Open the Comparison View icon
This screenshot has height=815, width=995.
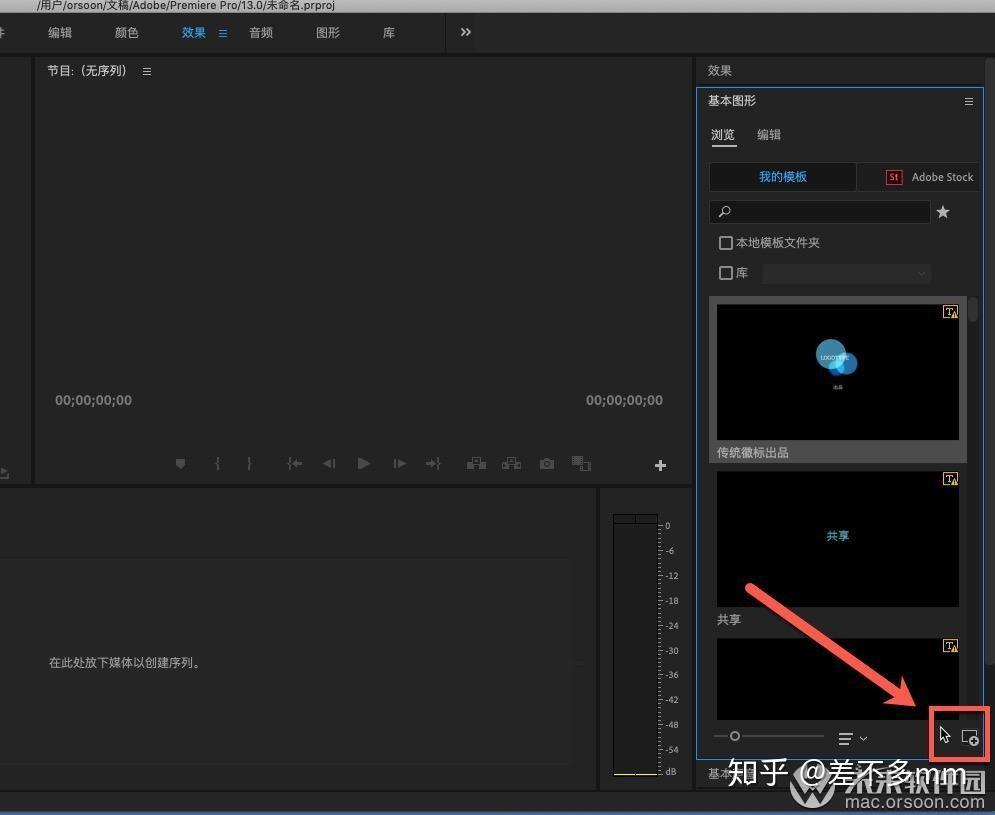pyautogui.click(x=581, y=463)
